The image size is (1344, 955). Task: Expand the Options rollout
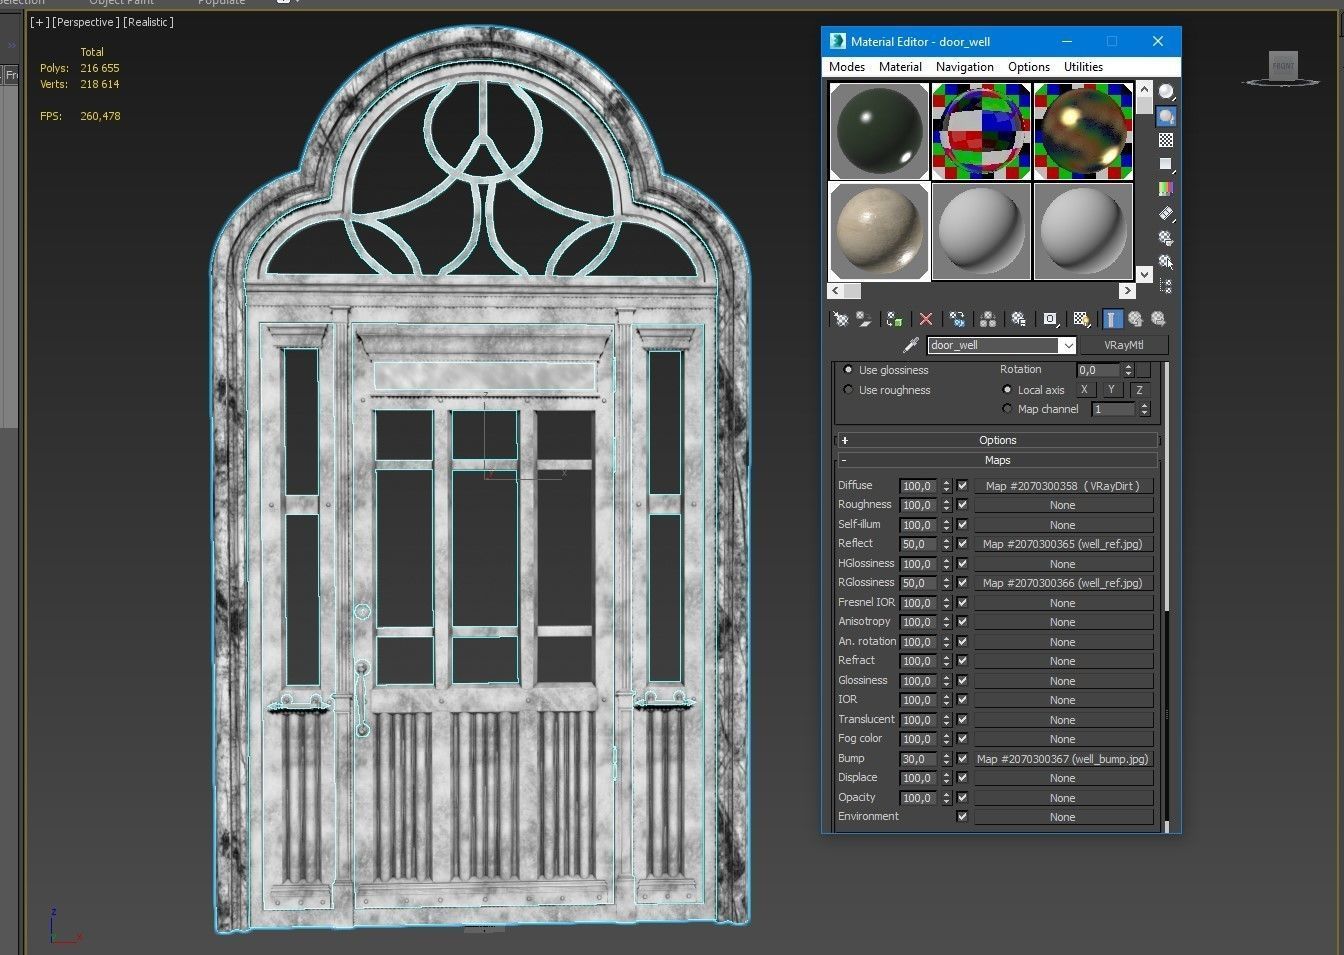[x=997, y=440]
